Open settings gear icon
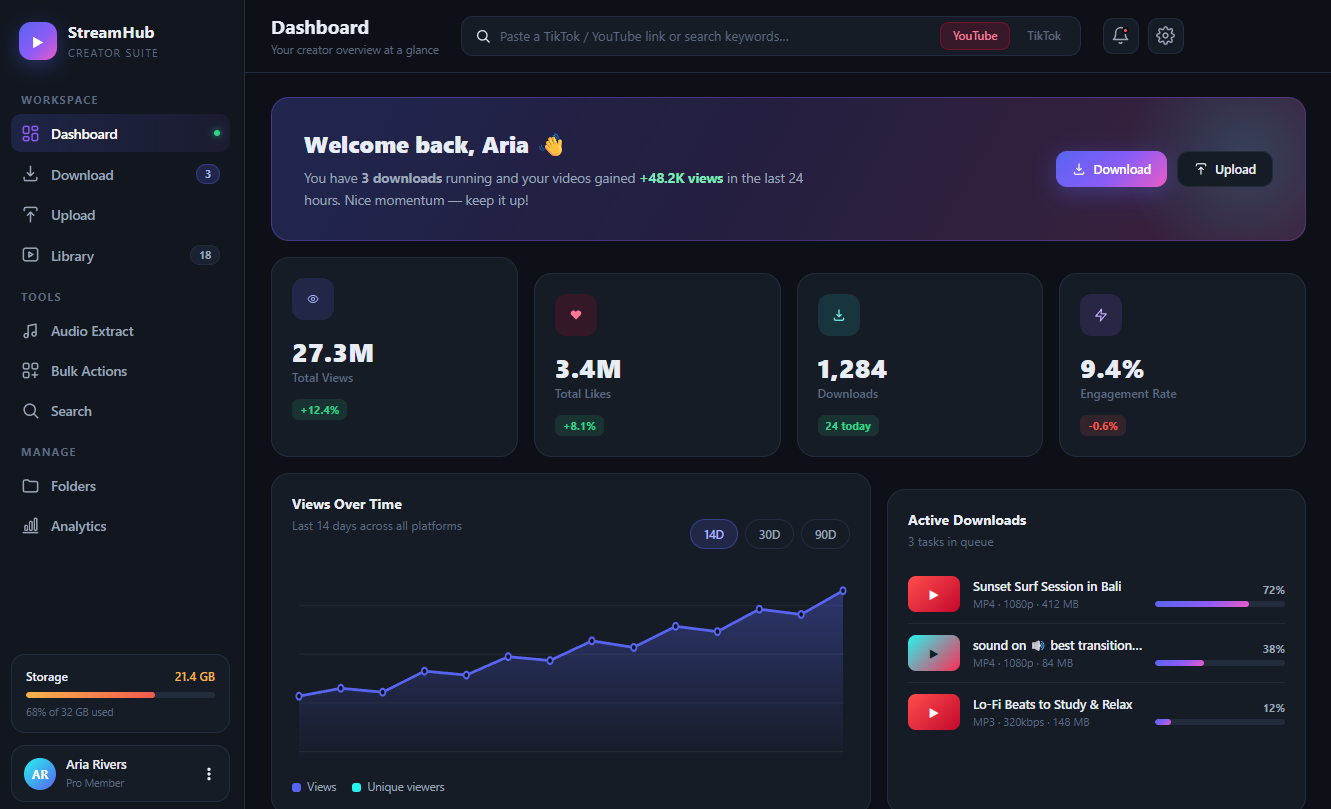This screenshot has width=1331, height=809. point(1165,36)
